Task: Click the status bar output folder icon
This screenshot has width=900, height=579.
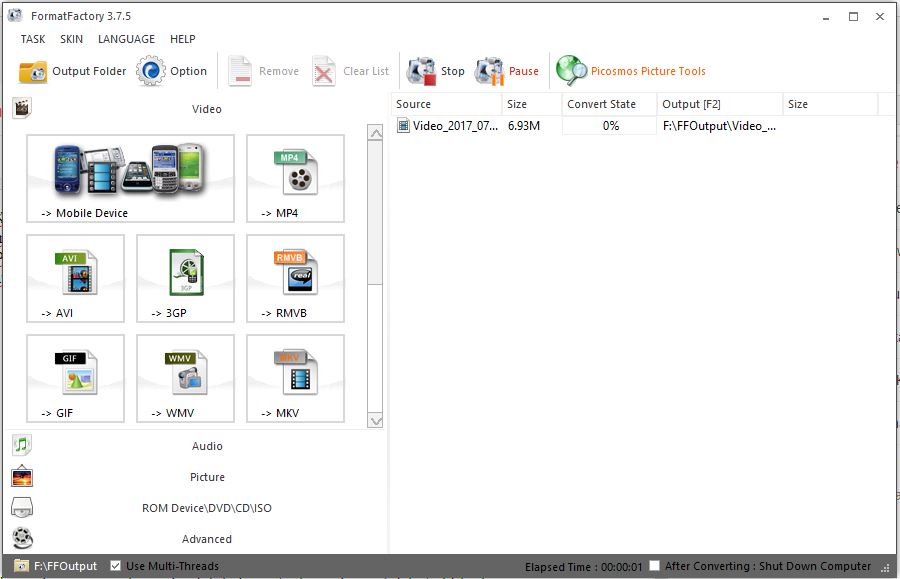Action: tap(21, 566)
